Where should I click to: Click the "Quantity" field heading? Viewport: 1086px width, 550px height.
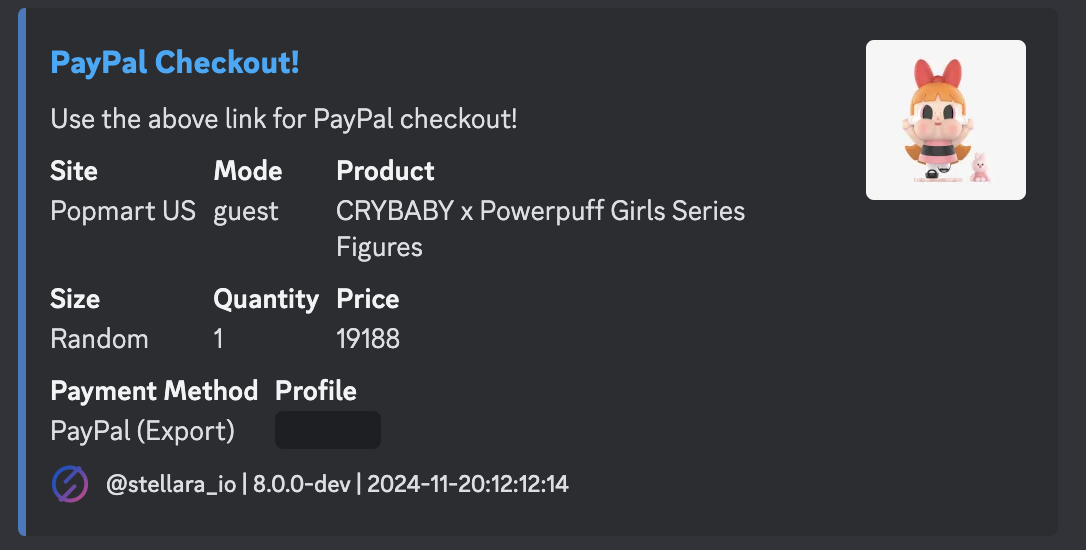pyautogui.click(x=266, y=299)
